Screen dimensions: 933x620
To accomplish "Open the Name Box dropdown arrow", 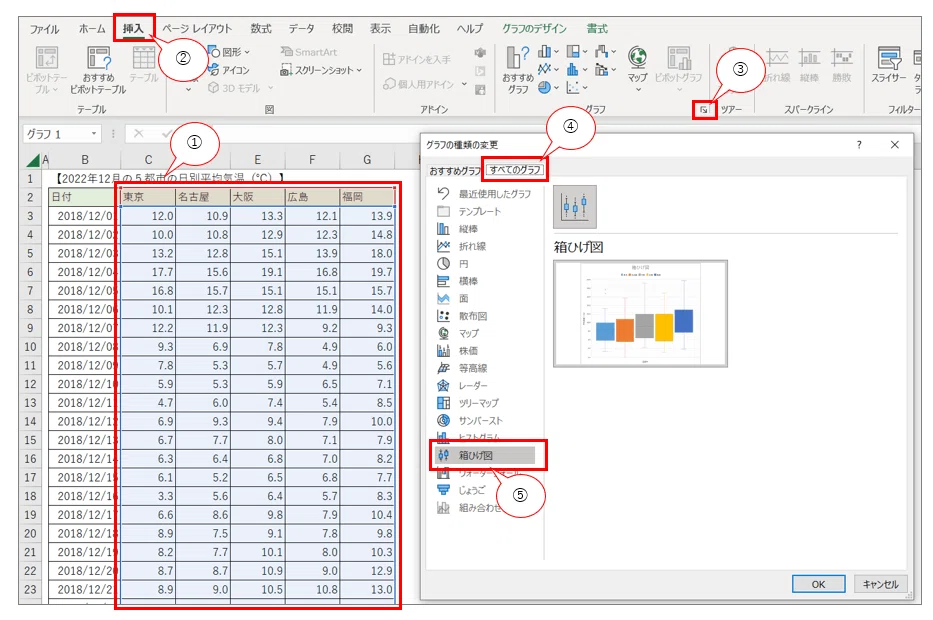I will [94, 133].
